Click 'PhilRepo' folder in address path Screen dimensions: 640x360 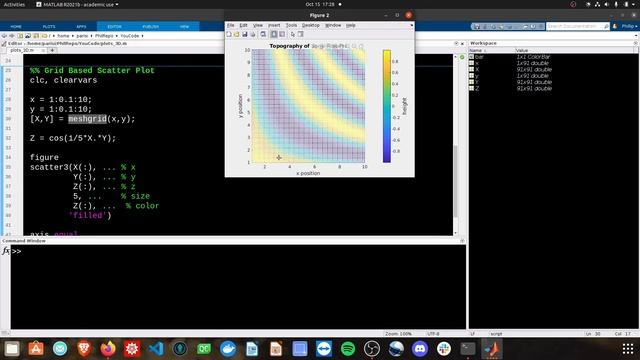click(x=104, y=36)
